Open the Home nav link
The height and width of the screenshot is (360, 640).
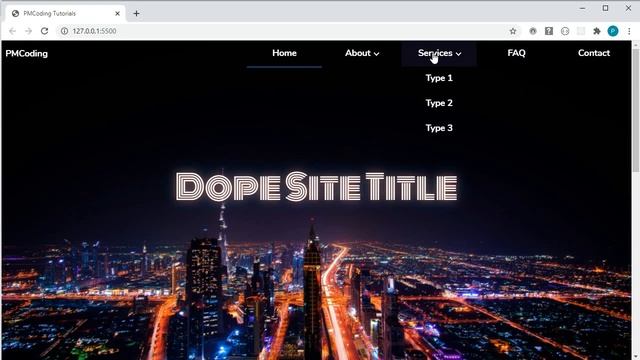284,53
